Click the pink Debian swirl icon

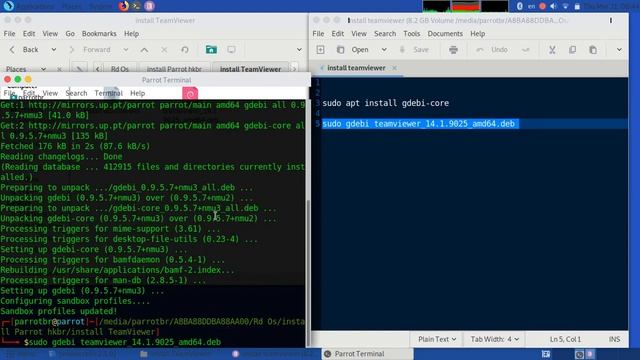[x=190, y=94]
